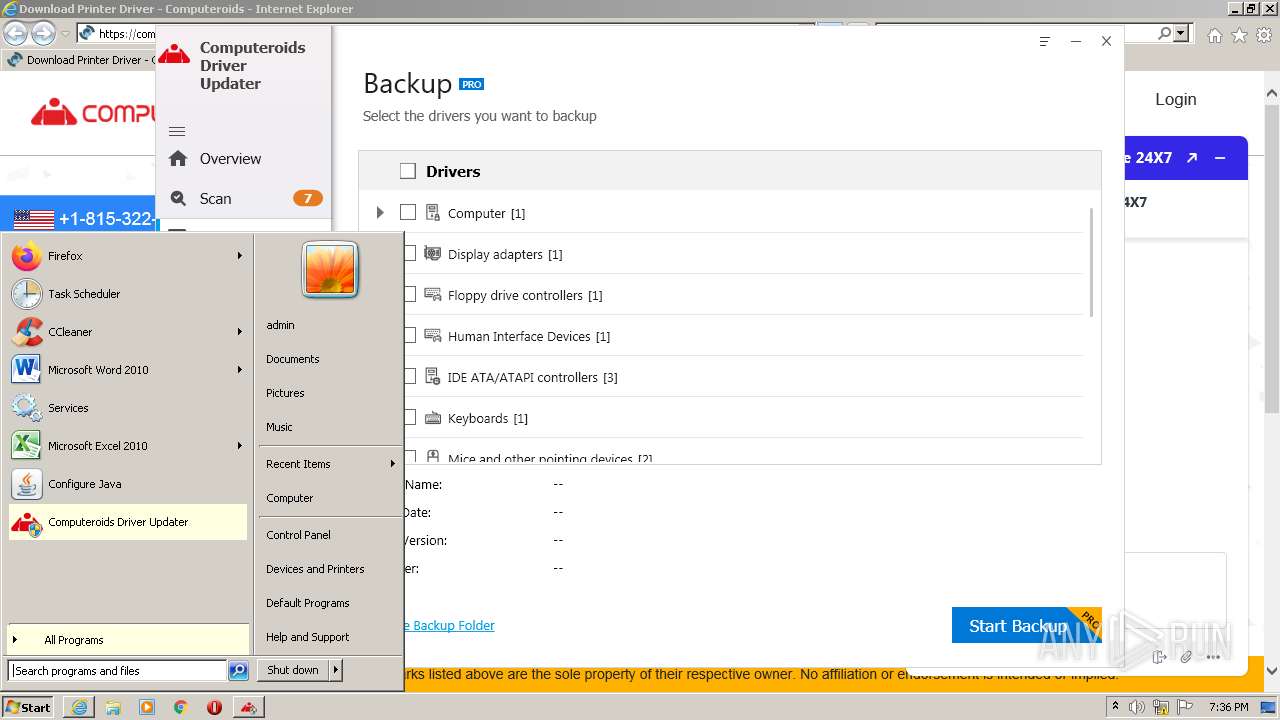Launch Opera from the taskbar
1280x720 pixels.
pyautogui.click(x=214, y=707)
